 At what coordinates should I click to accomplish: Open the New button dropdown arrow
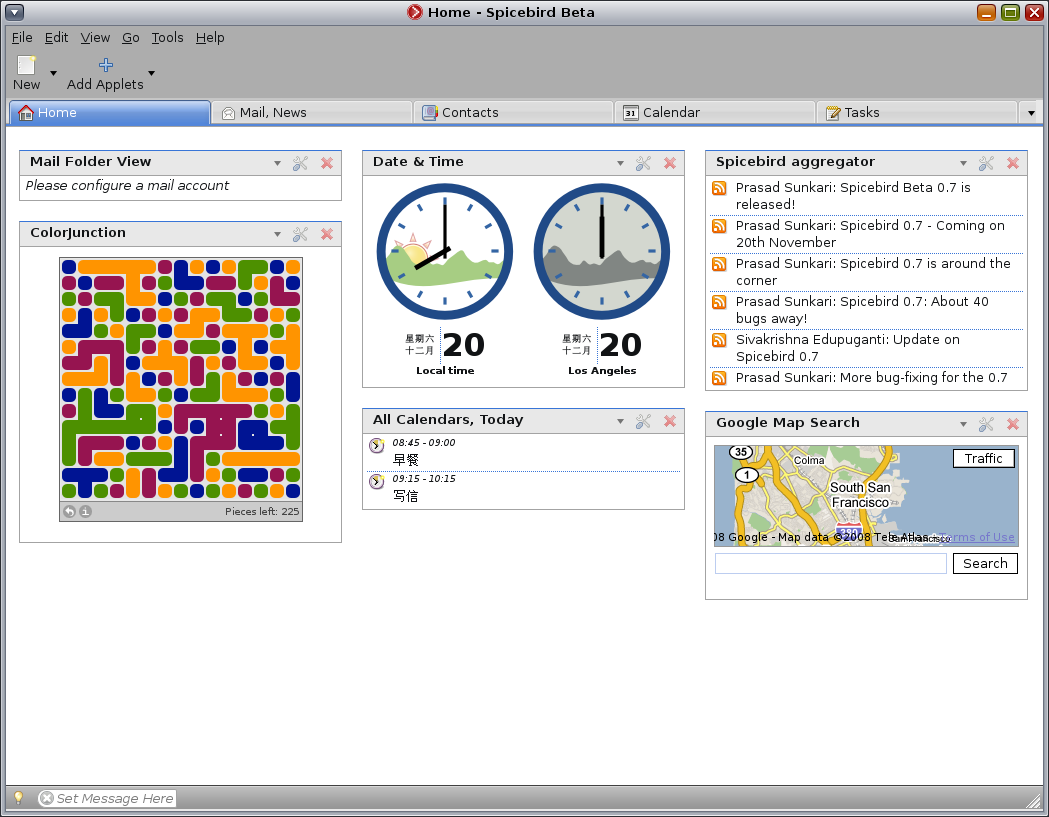[54, 73]
